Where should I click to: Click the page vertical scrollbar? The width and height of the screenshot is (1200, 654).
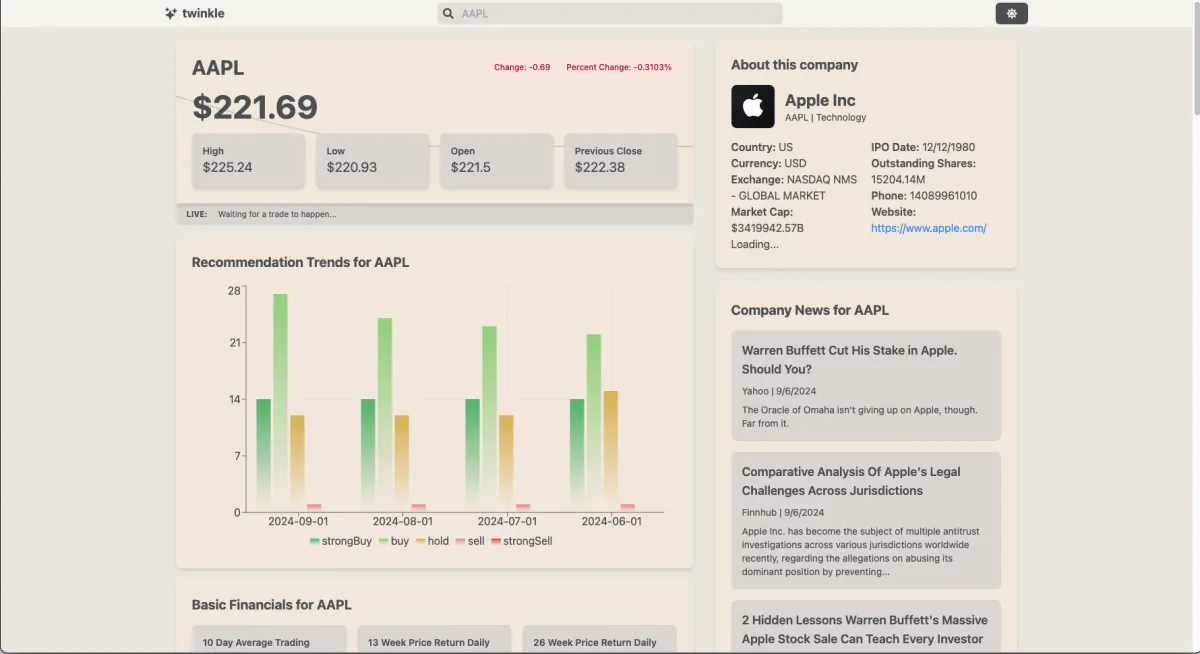1195,60
